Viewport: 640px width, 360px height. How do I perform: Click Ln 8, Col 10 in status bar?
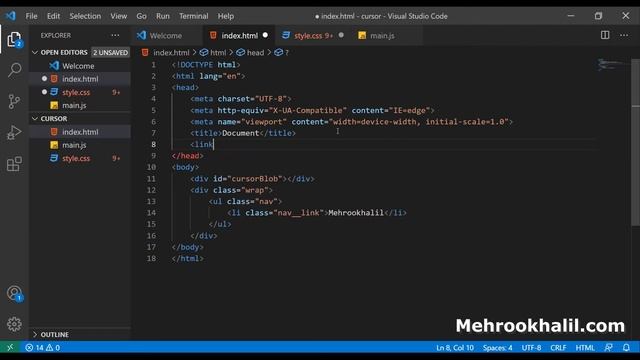coord(455,348)
